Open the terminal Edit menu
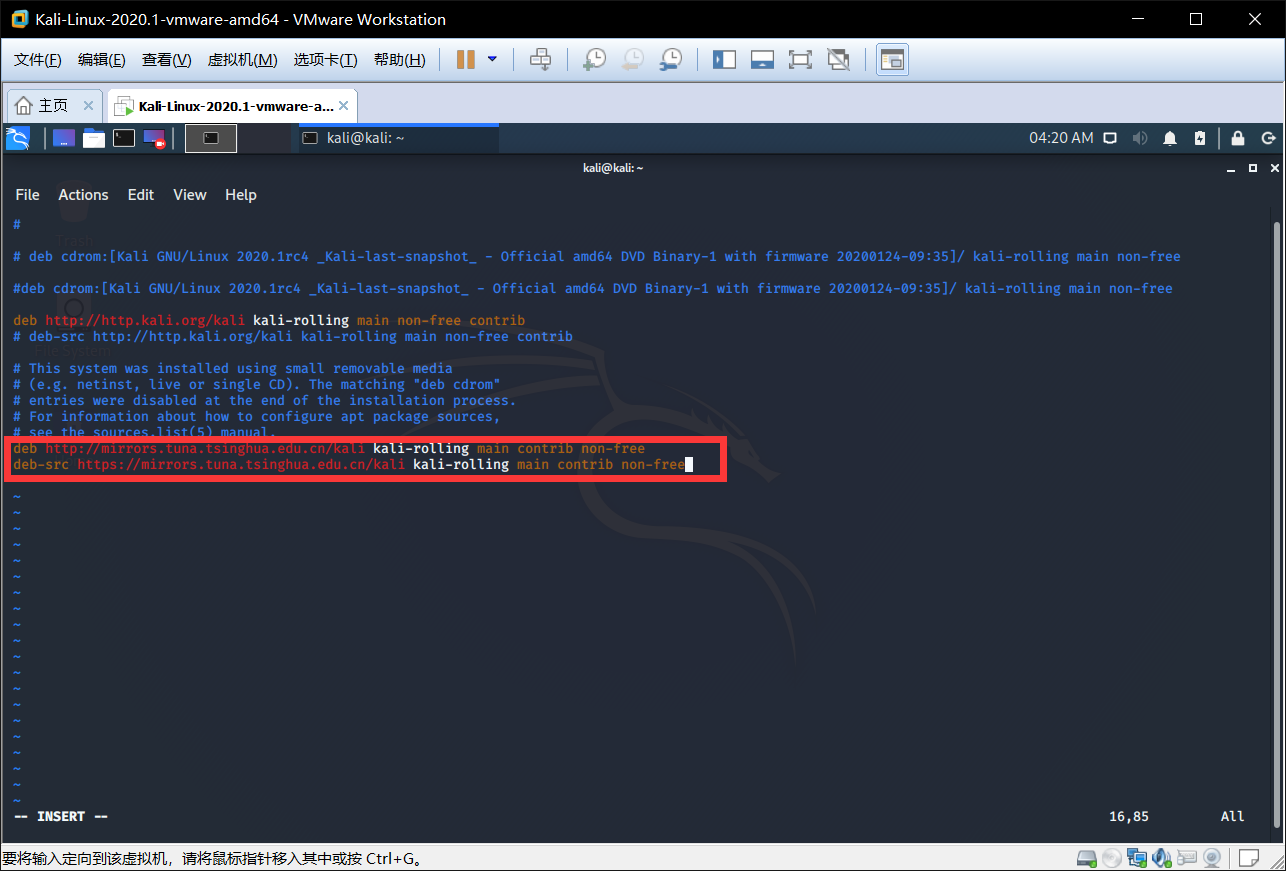This screenshot has height=871, width=1286. click(x=141, y=195)
